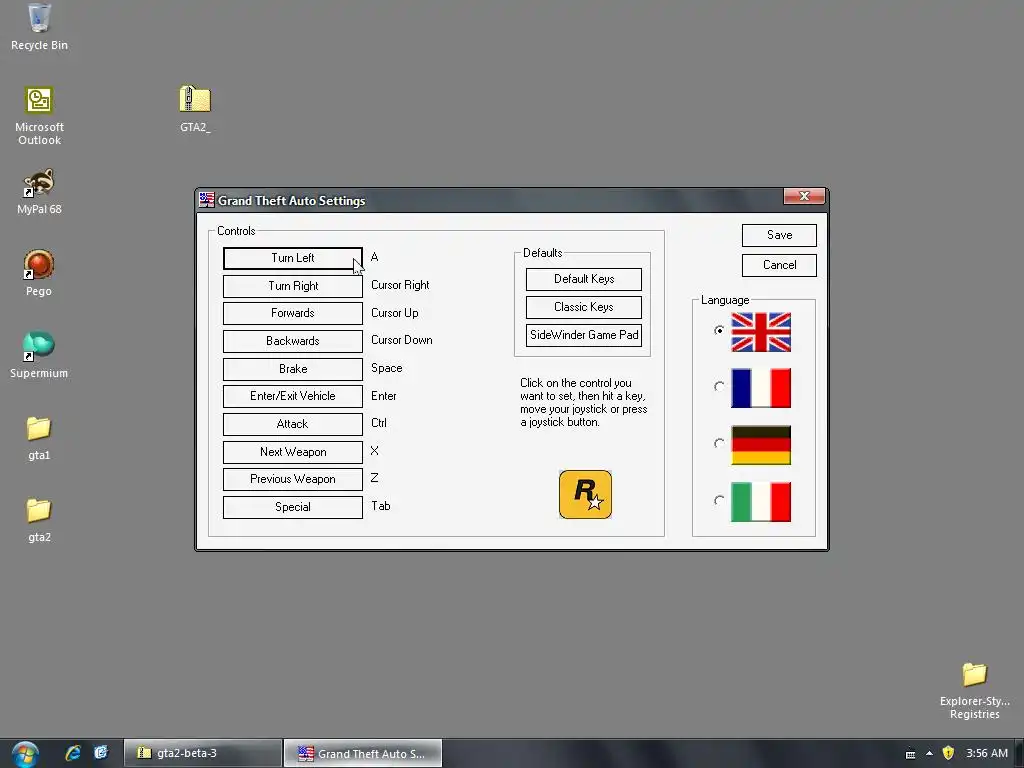
Task: Click the 'Space' key binding text
Action: (387, 368)
